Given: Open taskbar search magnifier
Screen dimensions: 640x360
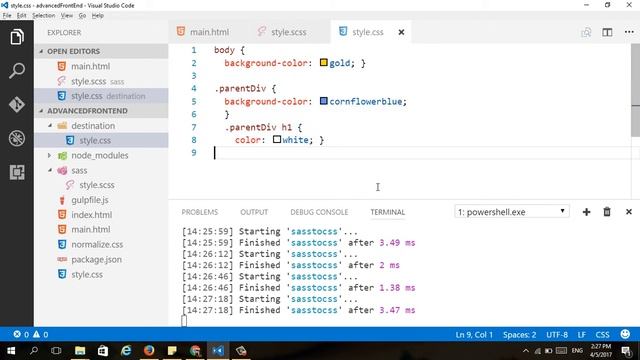Looking at the screenshot, I should click(34, 351).
